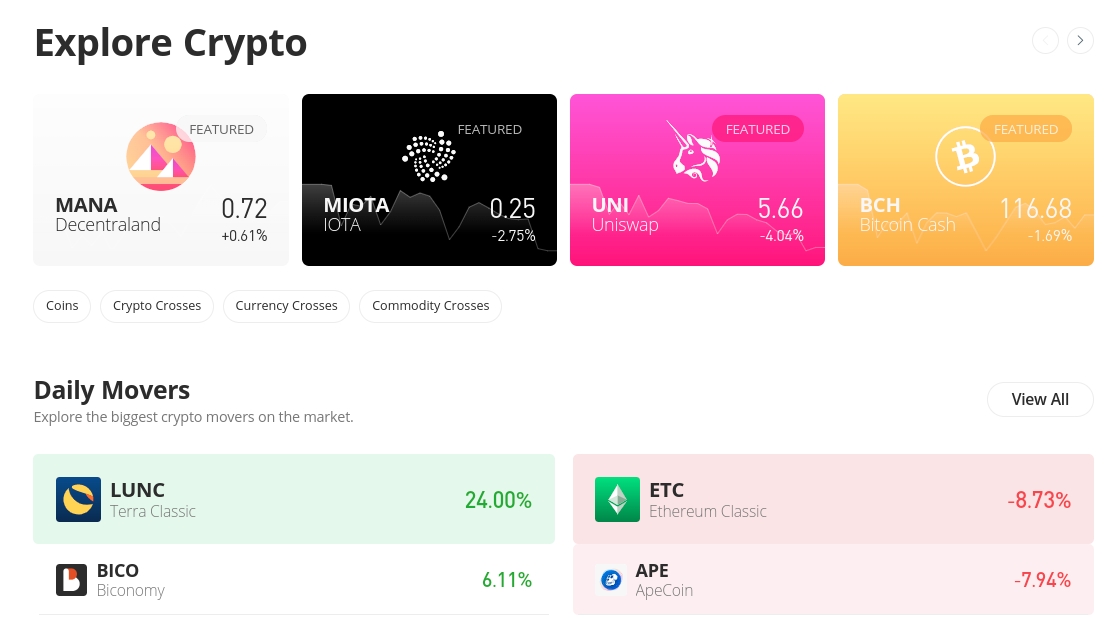Select the Ethereum Classic green diamond icon
This screenshot has height=618, width=1117.
click(617, 499)
